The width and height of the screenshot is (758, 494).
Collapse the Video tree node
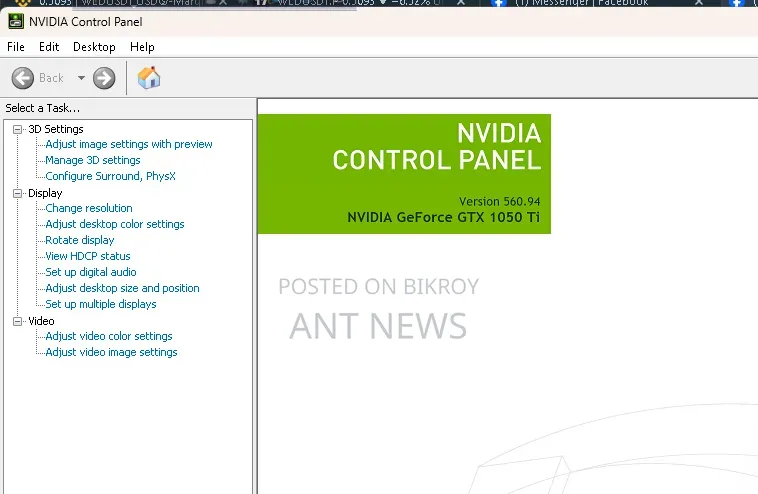tap(17, 321)
